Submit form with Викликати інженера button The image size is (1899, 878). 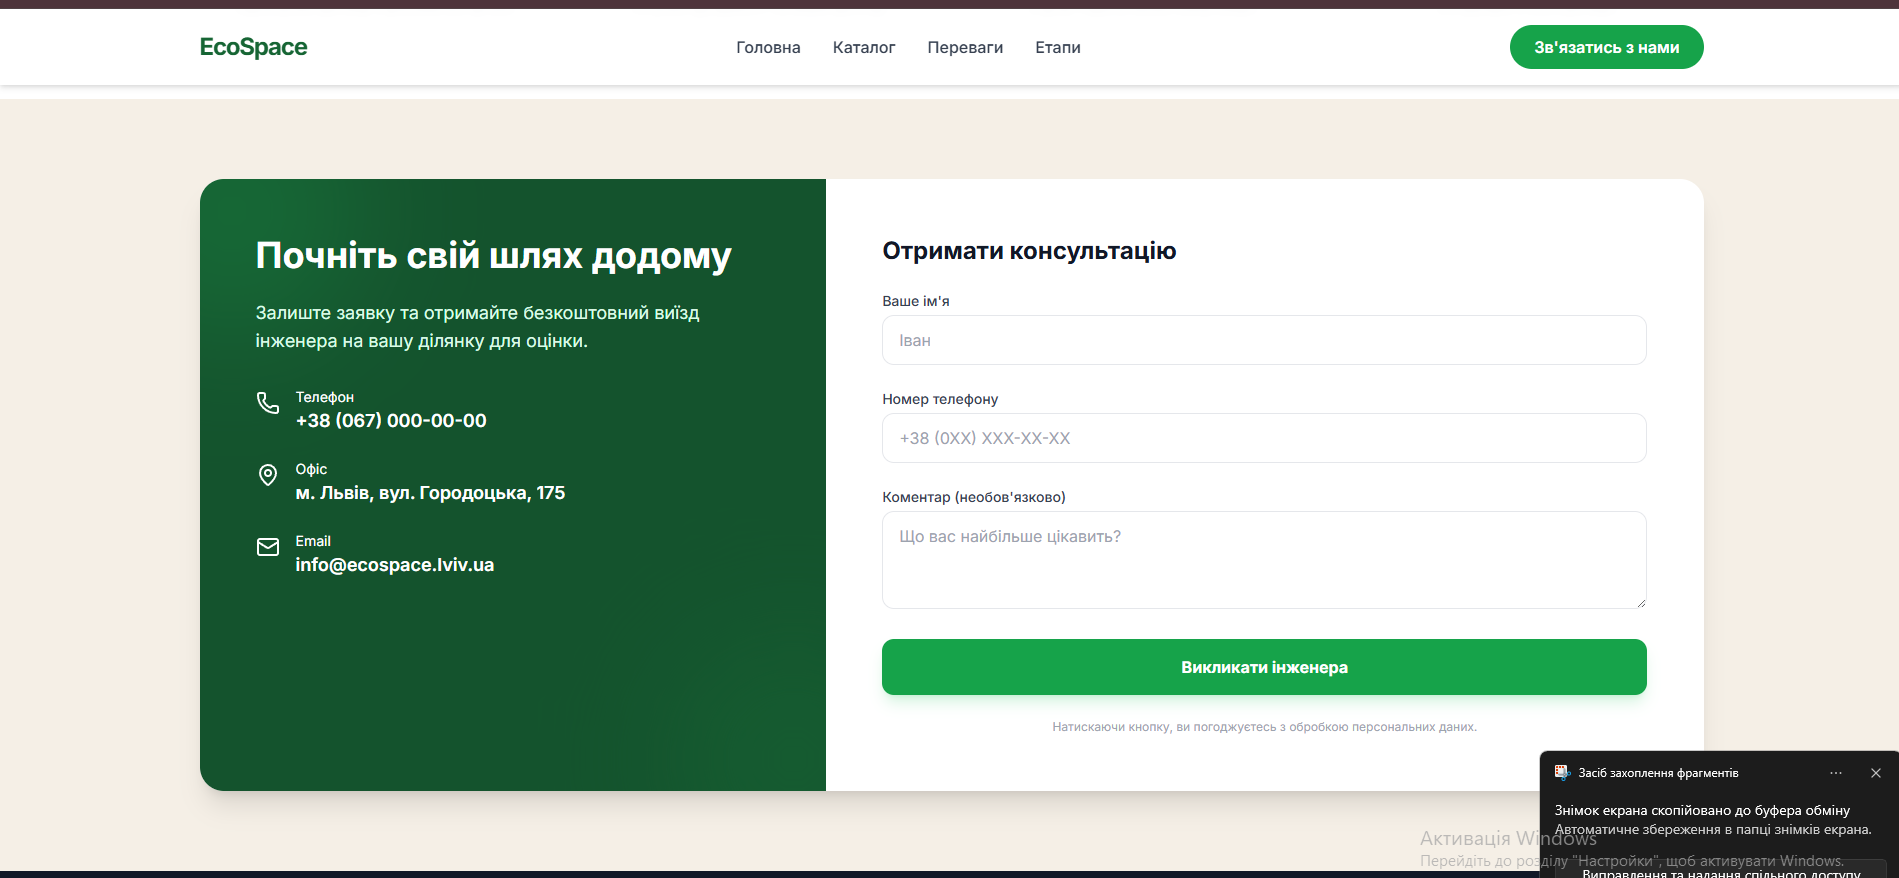tap(1264, 667)
